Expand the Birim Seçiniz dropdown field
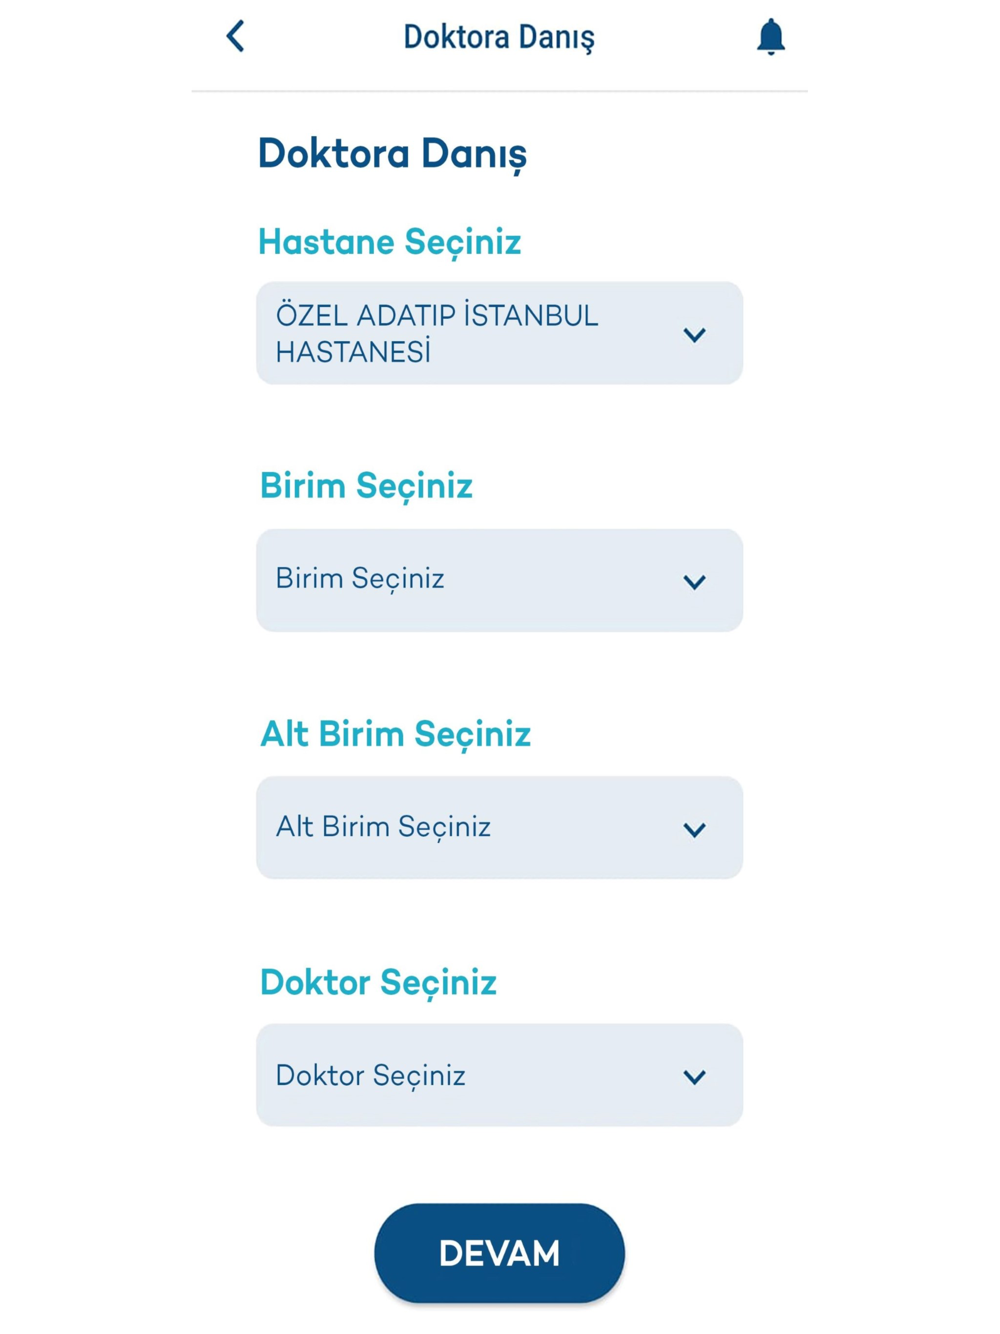 coord(499,580)
